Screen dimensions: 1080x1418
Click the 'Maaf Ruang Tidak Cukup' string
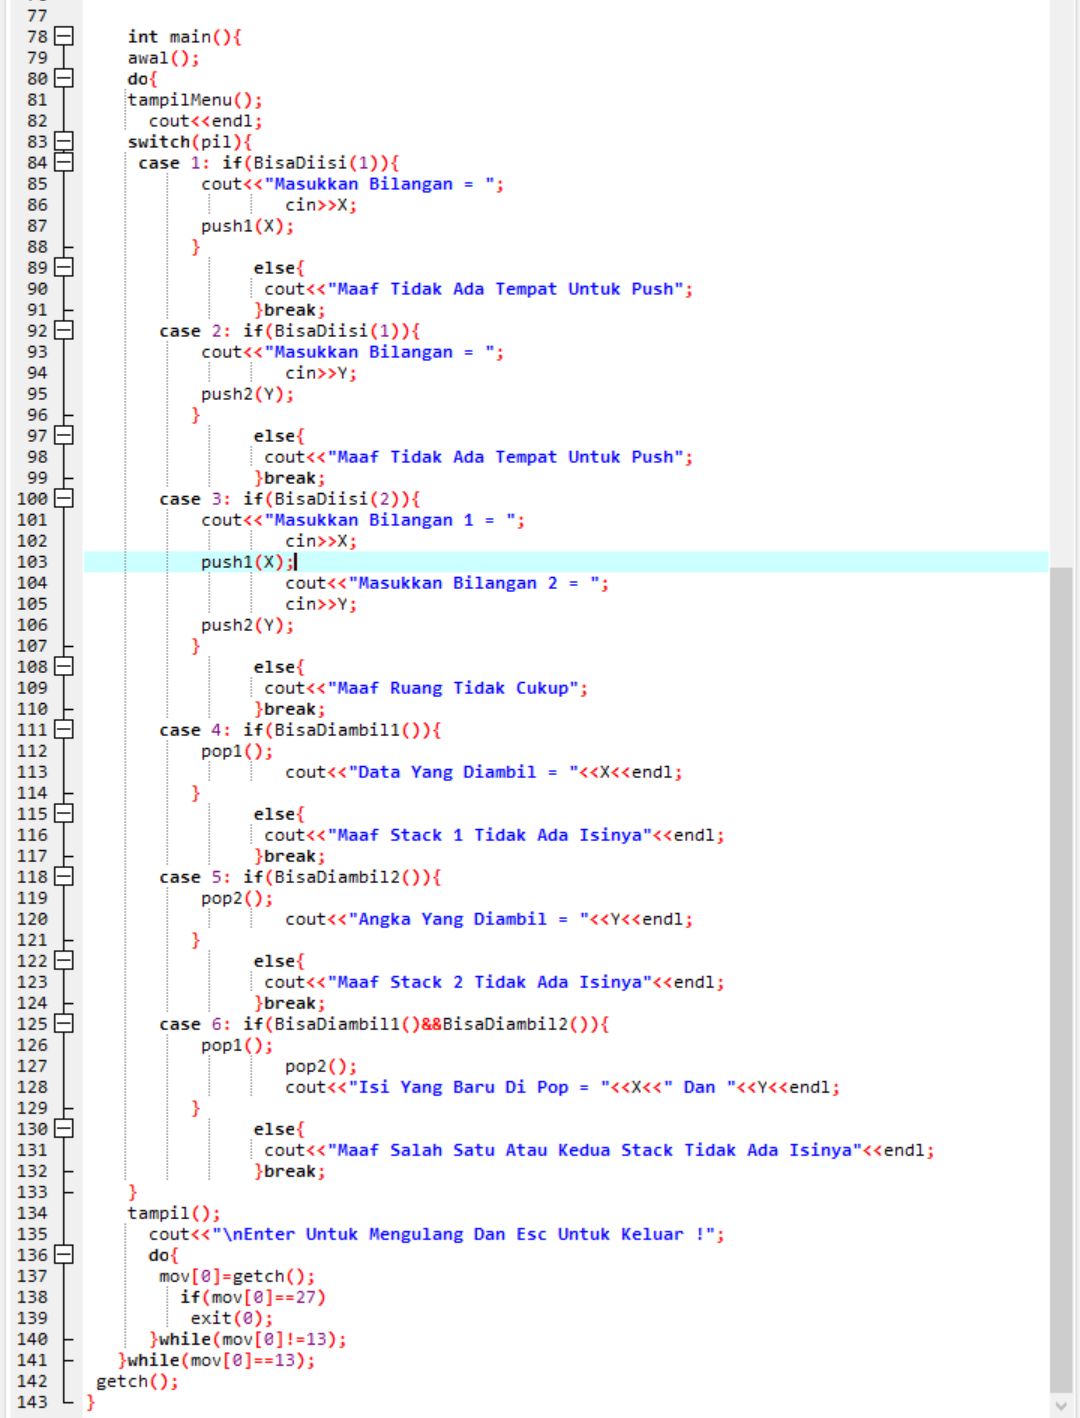(453, 688)
